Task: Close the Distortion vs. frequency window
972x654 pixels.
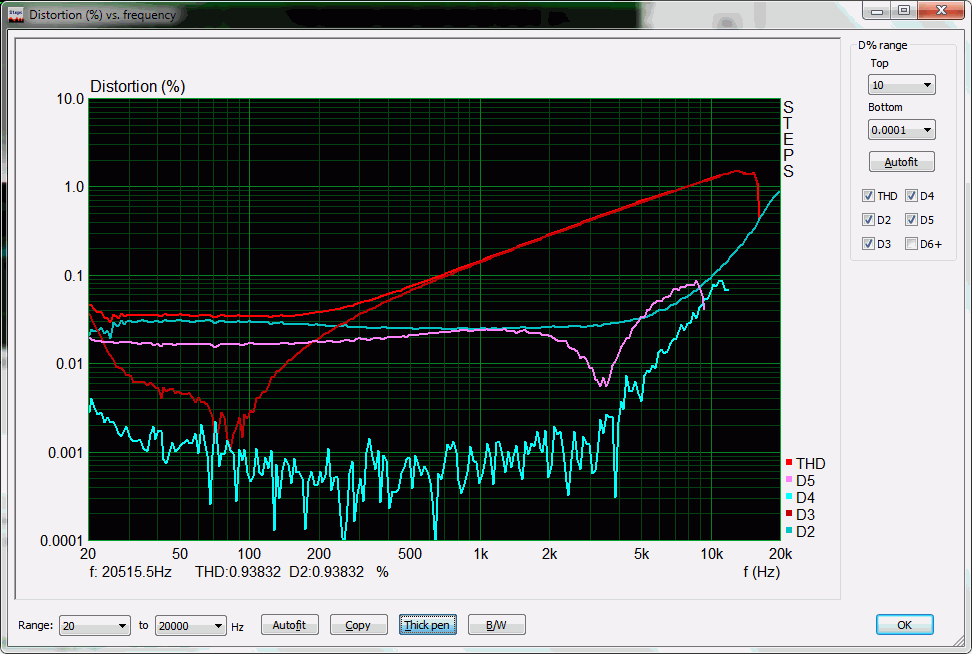Action: pyautogui.click(x=940, y=10)
